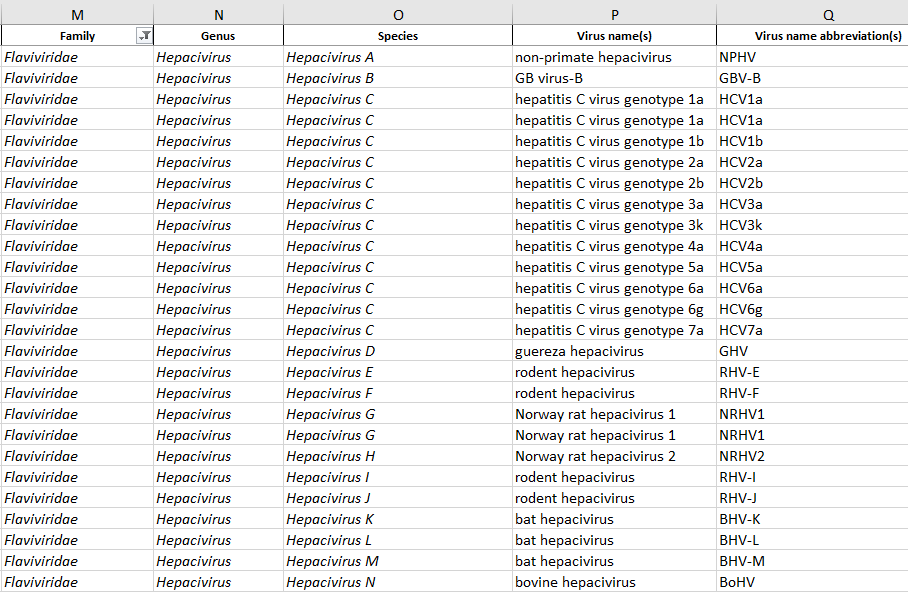Select the RHV-E abbreviation cell
This screenshot has width=908, height=592.
(x=812, y=372)
